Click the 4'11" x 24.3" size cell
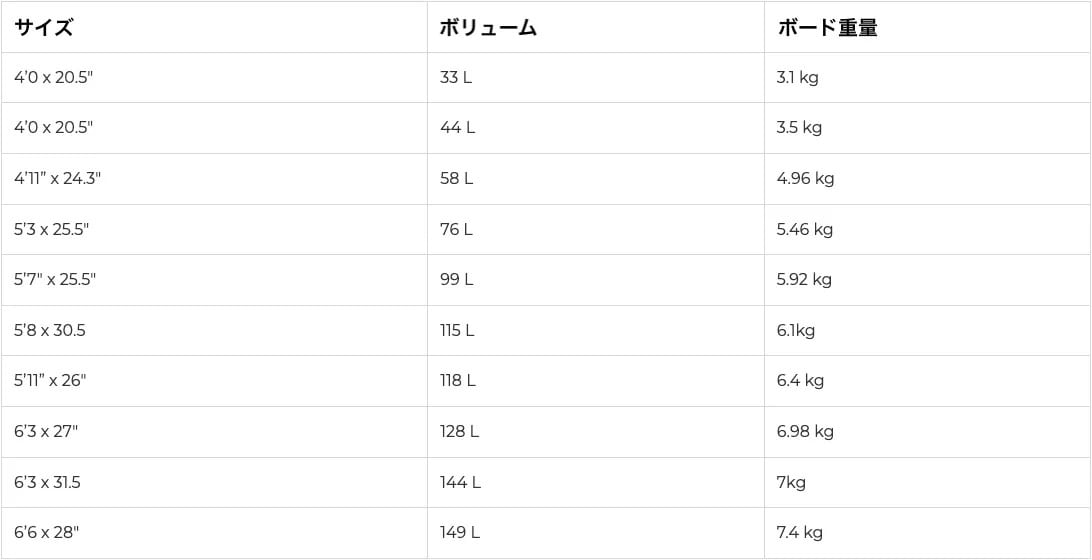1092x560 pixels. [x=214, y=179]
